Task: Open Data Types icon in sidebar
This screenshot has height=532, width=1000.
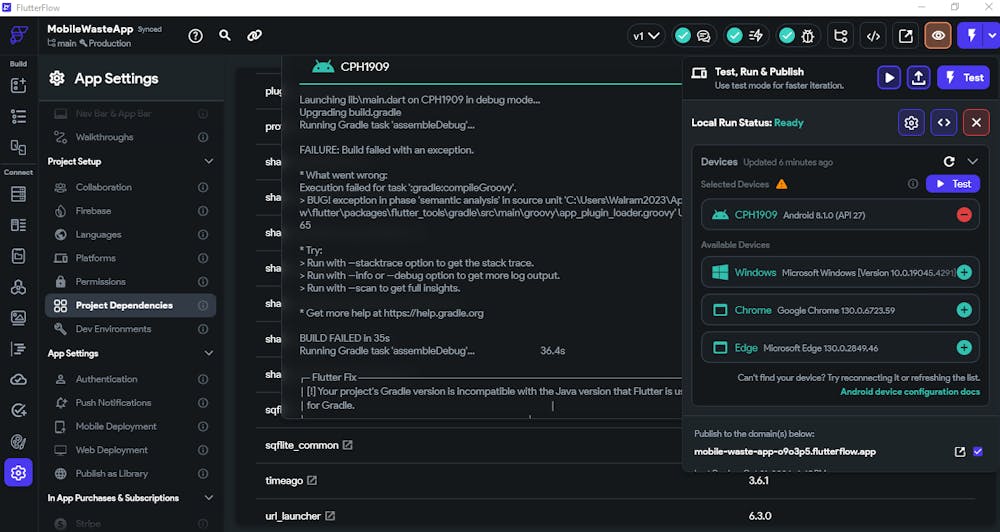Action: (x=18, y=225)
